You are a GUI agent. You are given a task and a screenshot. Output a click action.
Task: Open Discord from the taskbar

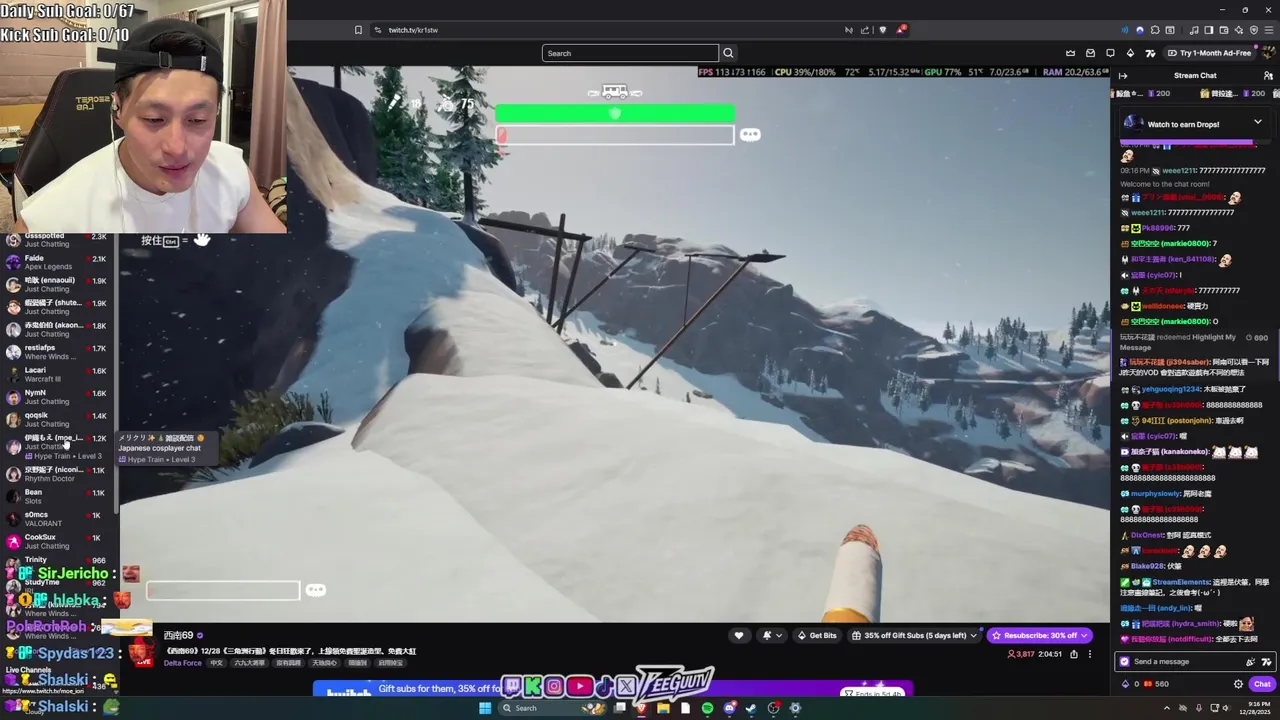point(729,708)
